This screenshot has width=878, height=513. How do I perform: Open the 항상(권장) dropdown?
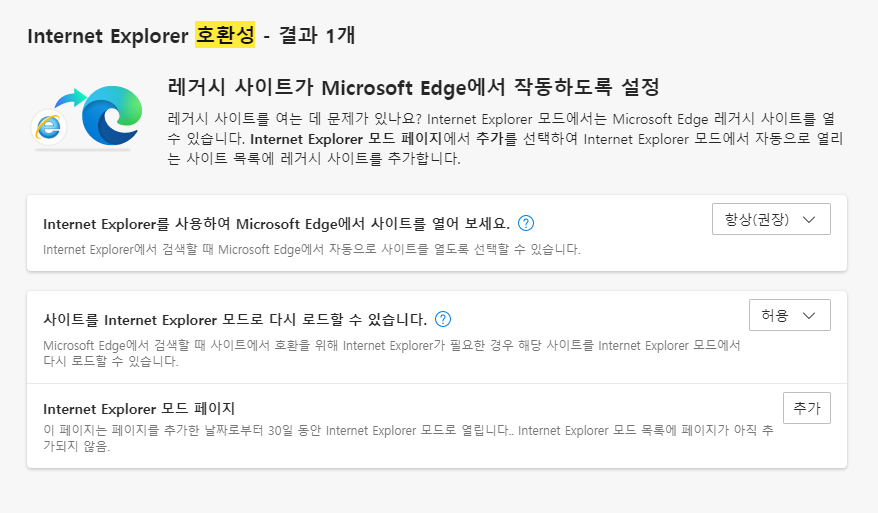pos(771,219)
